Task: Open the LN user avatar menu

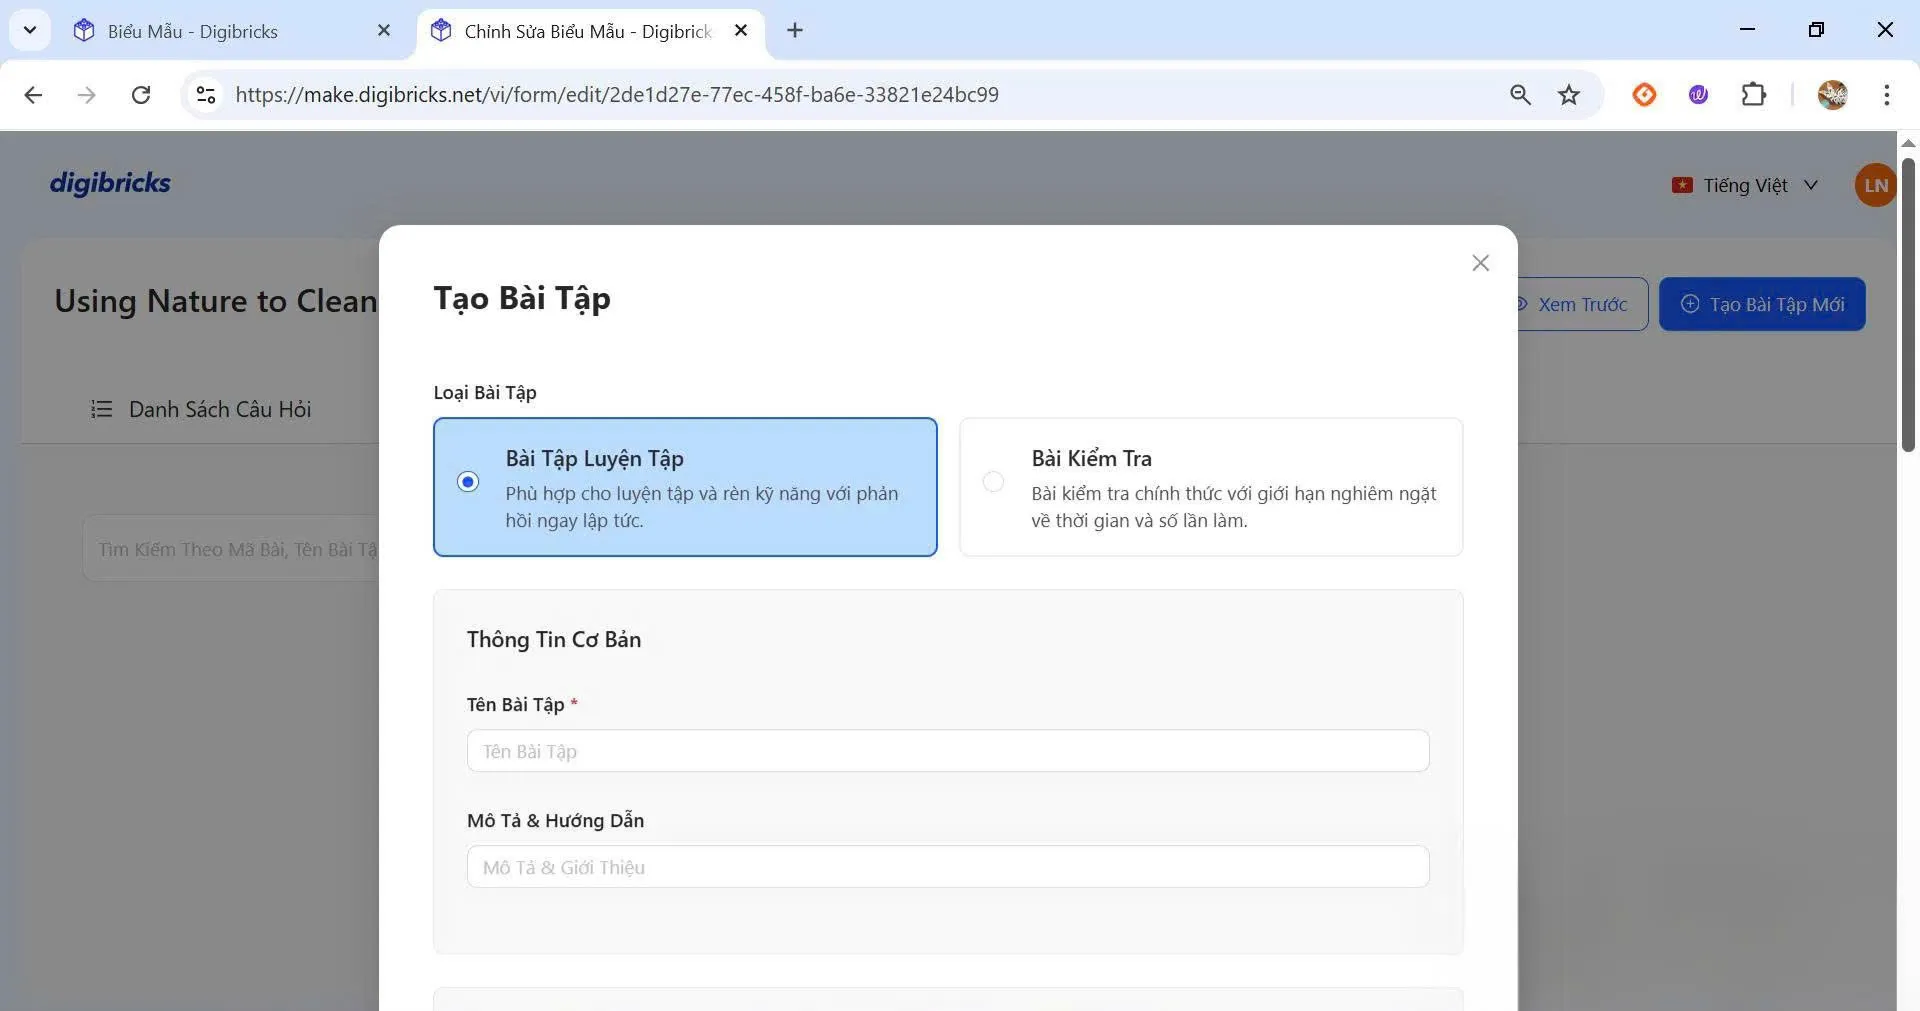Action: click(1874, 186)
